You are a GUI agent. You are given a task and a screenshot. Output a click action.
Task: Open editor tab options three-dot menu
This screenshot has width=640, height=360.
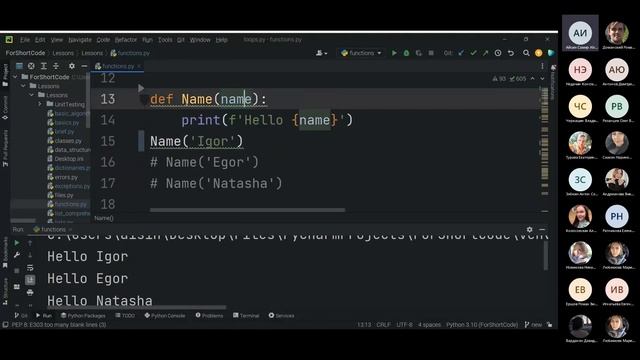pos(542,66)
